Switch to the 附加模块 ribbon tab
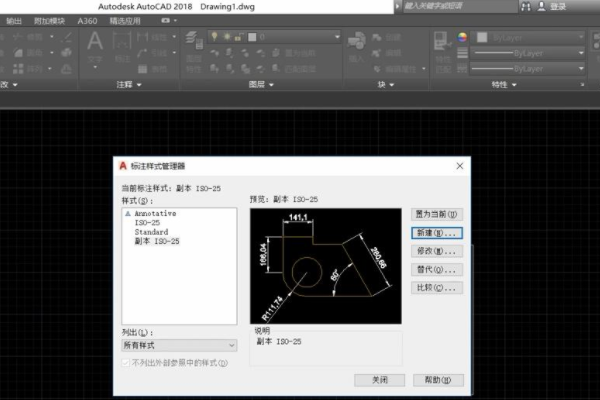Viewport: 600px width, 400px height. [50, 19]
